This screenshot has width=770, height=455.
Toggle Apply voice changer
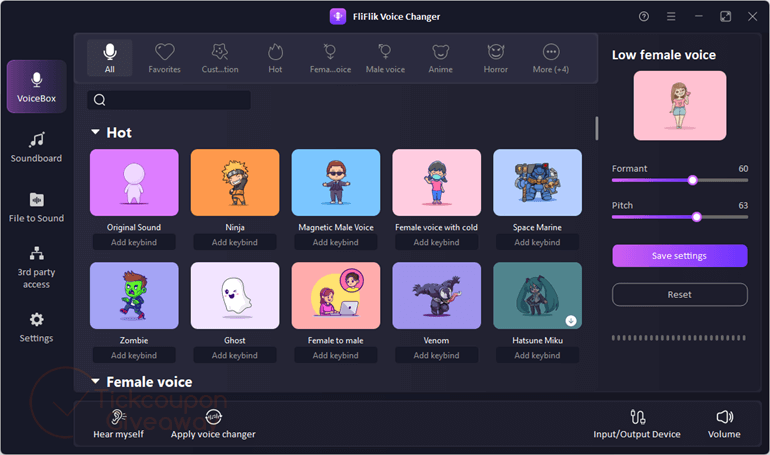pos(213,424)
